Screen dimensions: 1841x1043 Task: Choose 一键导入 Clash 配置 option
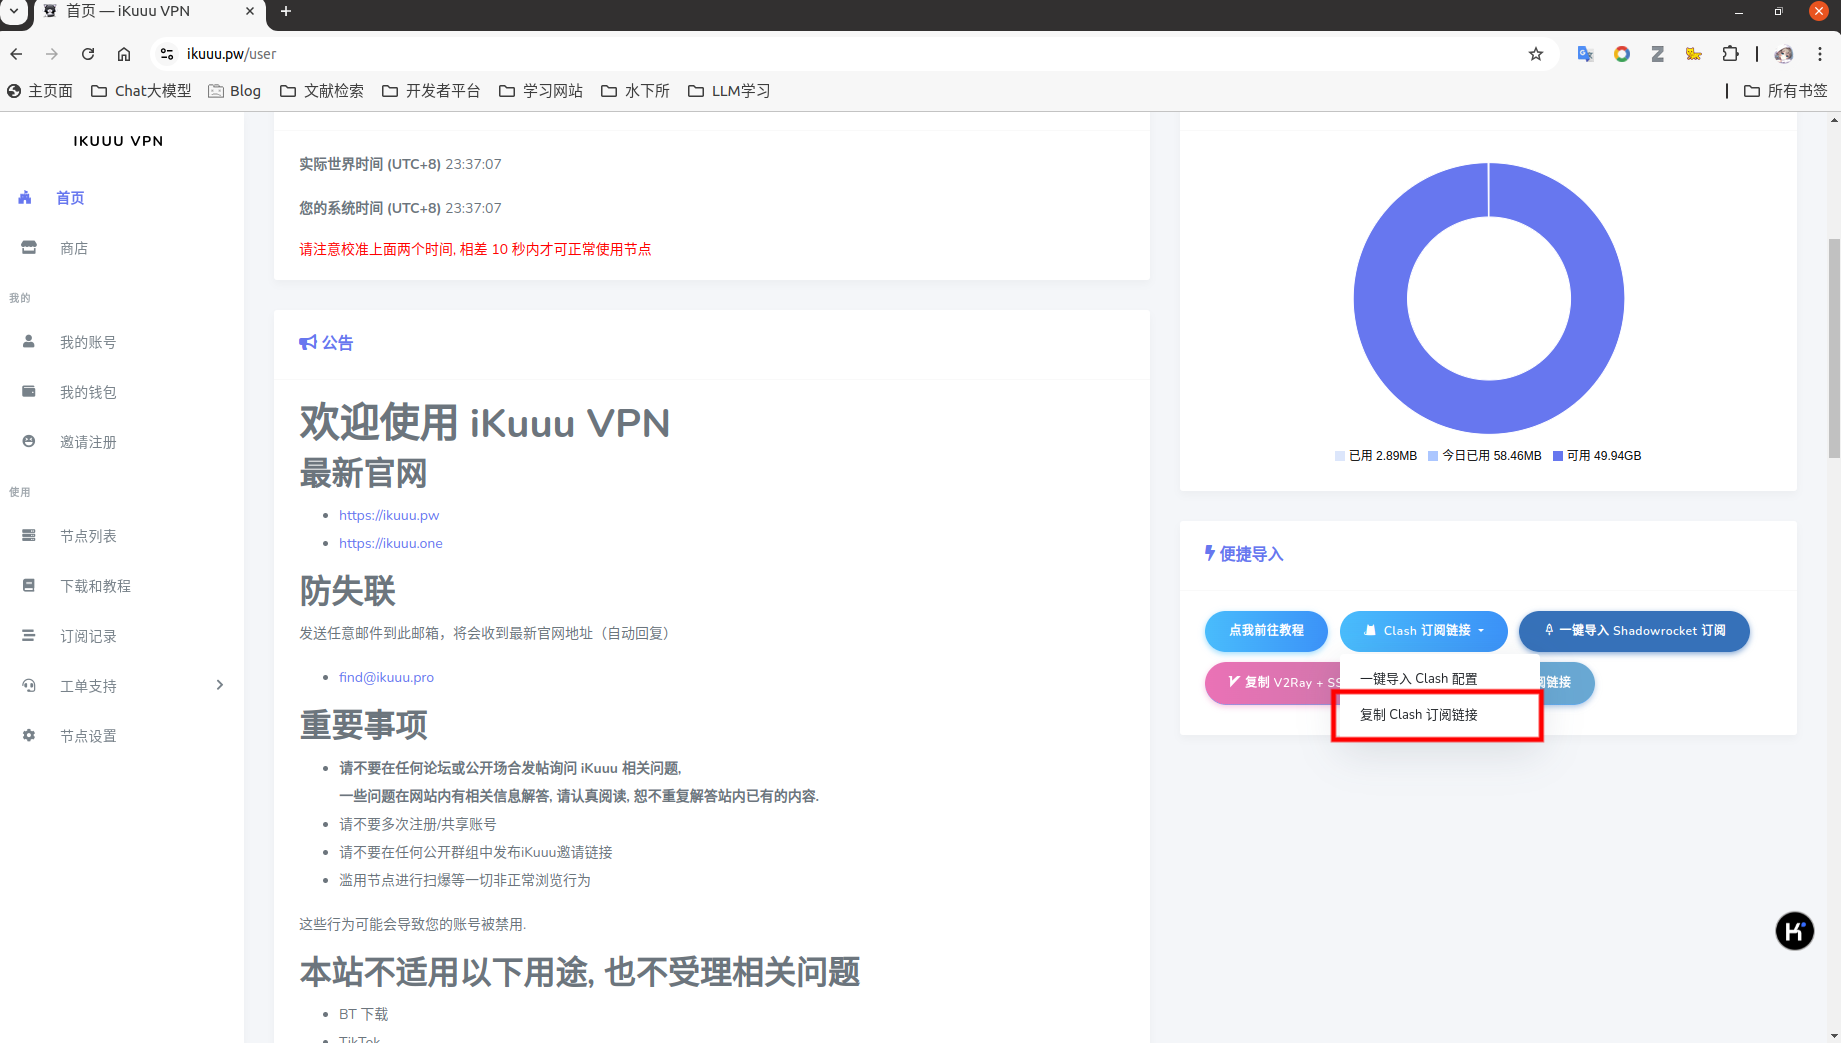(x=1418, y=679)
